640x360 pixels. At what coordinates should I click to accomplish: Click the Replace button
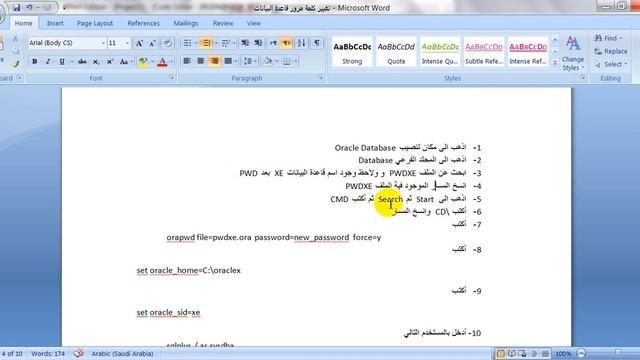(x=611, y=51)
